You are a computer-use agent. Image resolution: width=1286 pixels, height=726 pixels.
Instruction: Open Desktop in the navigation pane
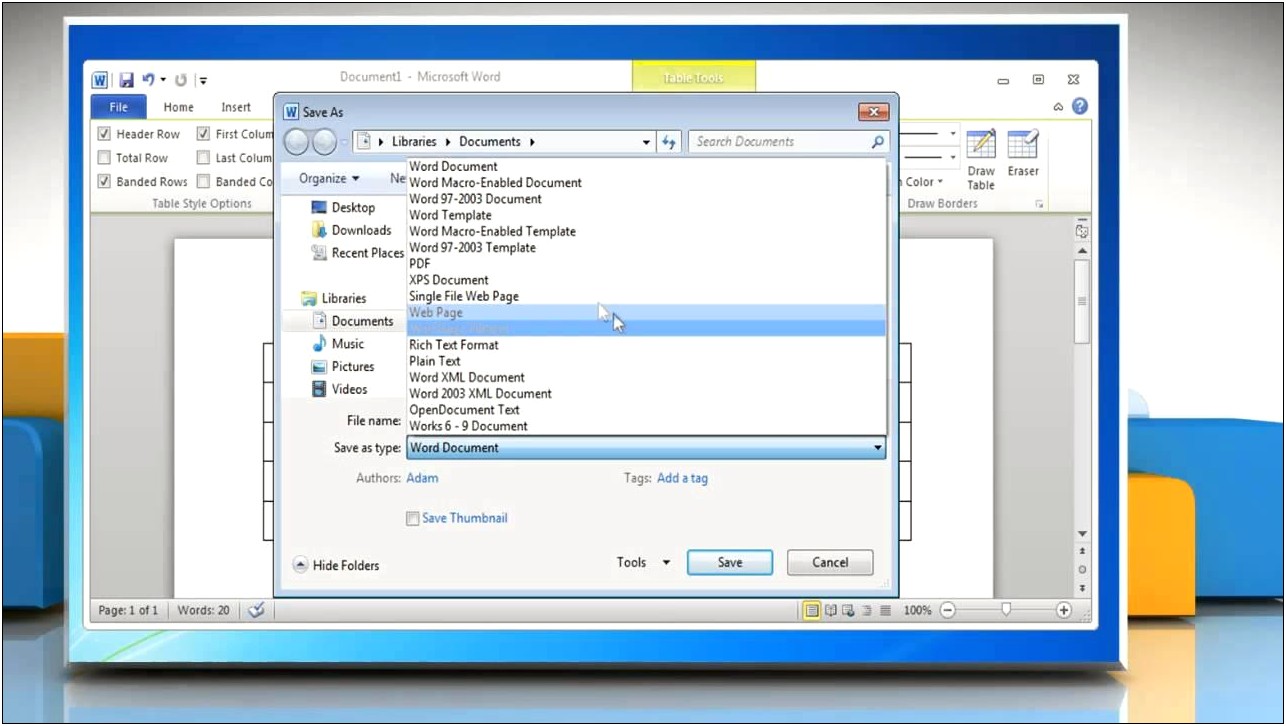click(343, 207)
